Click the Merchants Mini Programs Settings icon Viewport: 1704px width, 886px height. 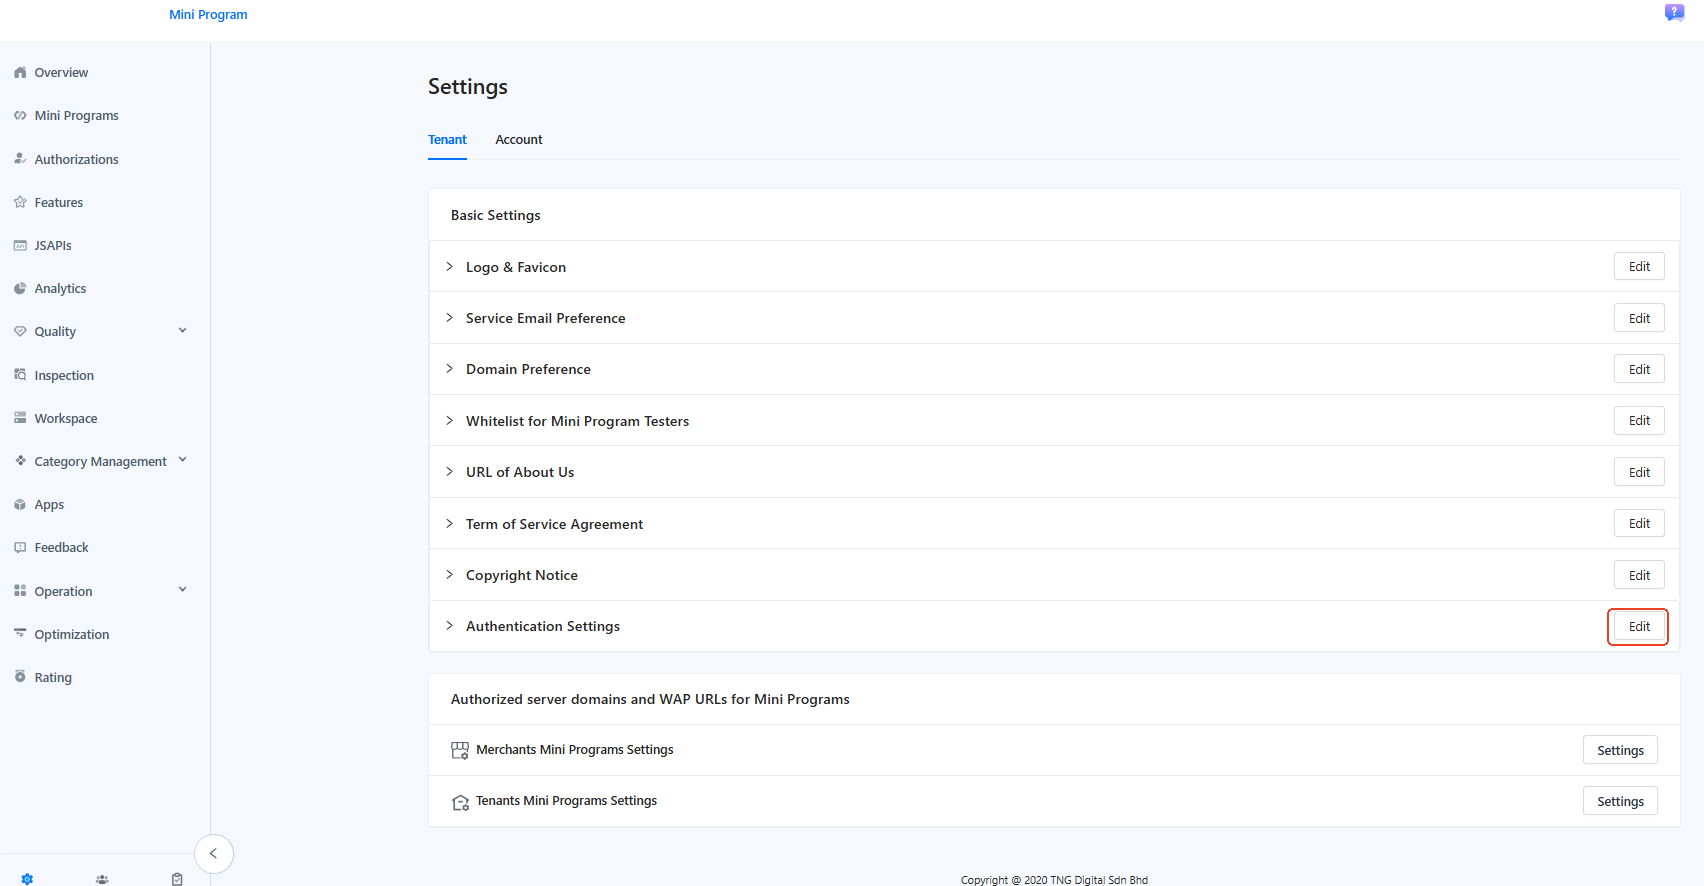[x=460, y=750]
